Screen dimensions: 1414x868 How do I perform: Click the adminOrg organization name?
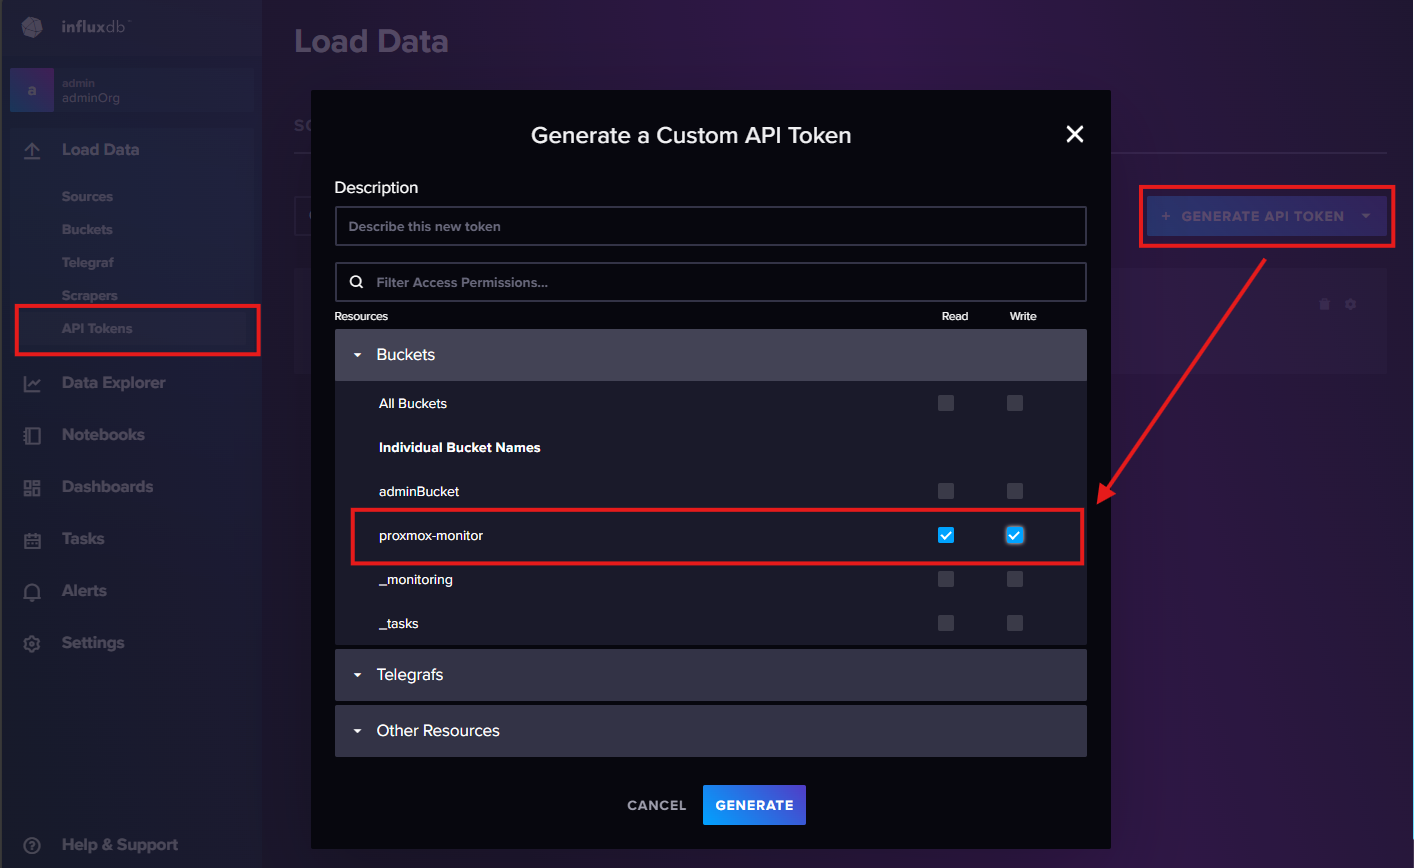91,98
